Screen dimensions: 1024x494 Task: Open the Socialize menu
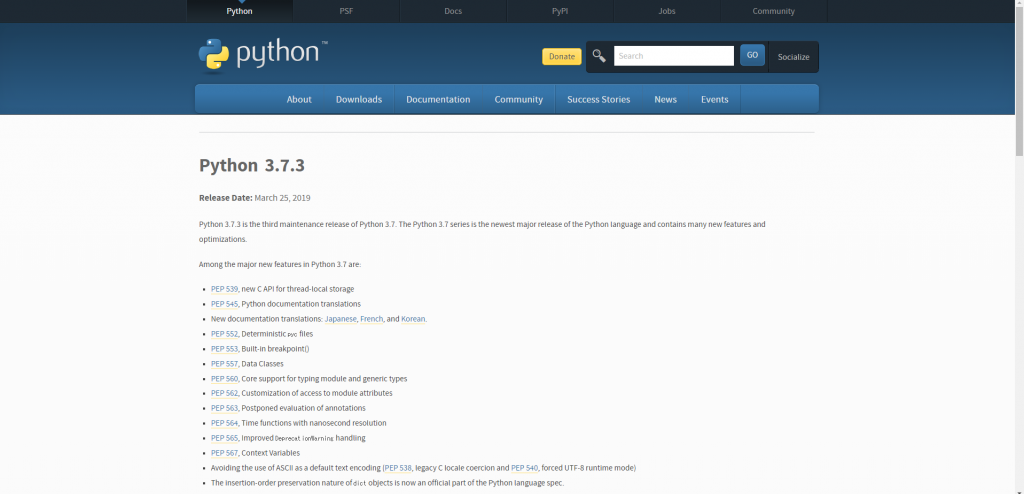[x=793, y=57]
